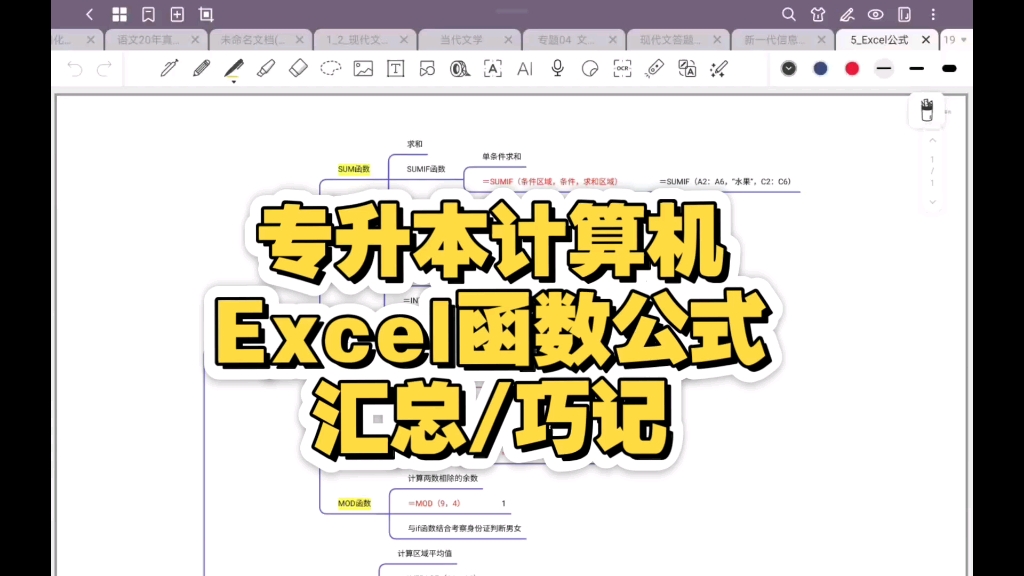Viewport: 1024px width, 576px height.
Task: Select the Shape tool
Action: click(x=427, y=68)
